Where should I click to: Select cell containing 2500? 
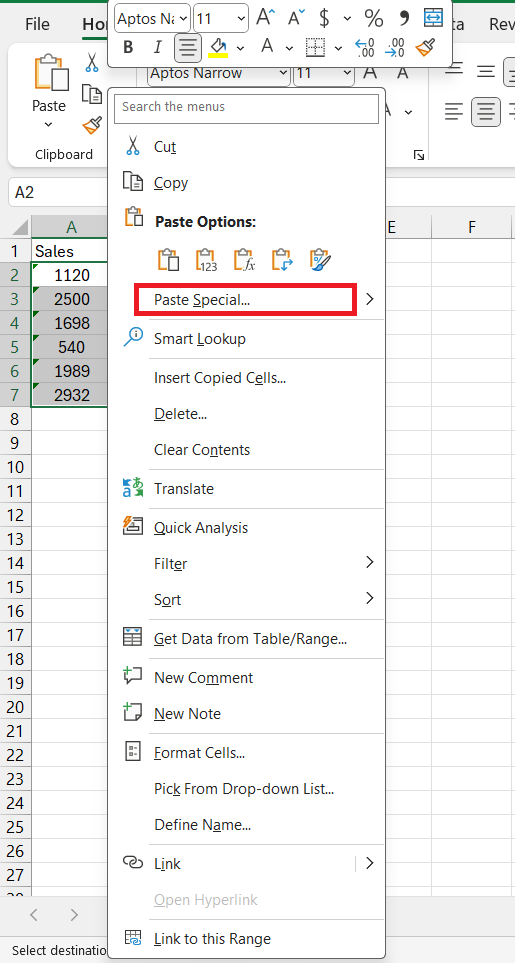pyautogui.click(x=71, y=299)
